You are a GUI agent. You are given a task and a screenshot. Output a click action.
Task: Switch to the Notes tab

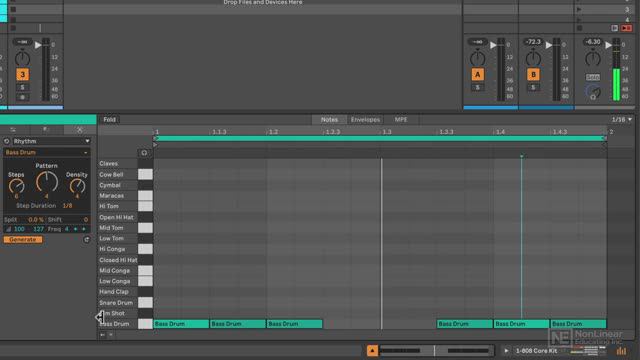click(329, 120)
